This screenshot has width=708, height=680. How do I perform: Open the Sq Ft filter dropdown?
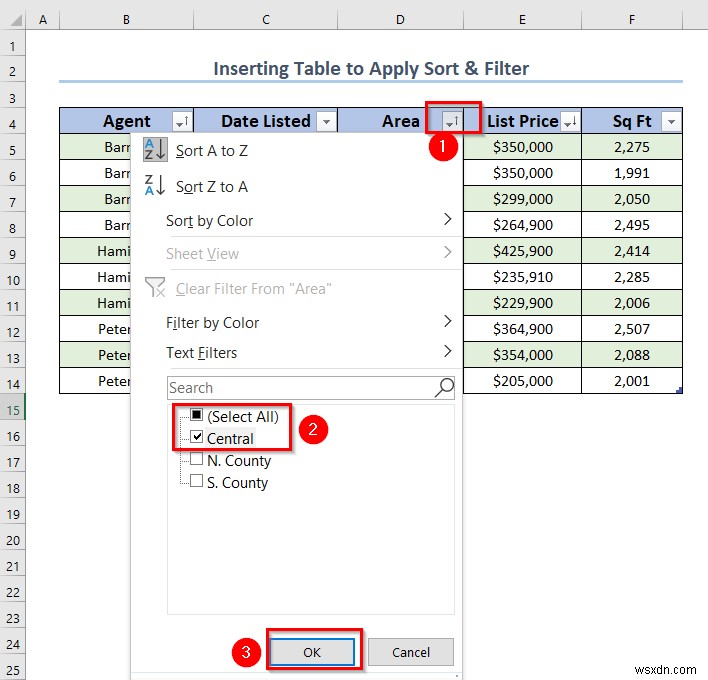coord(671,121)
